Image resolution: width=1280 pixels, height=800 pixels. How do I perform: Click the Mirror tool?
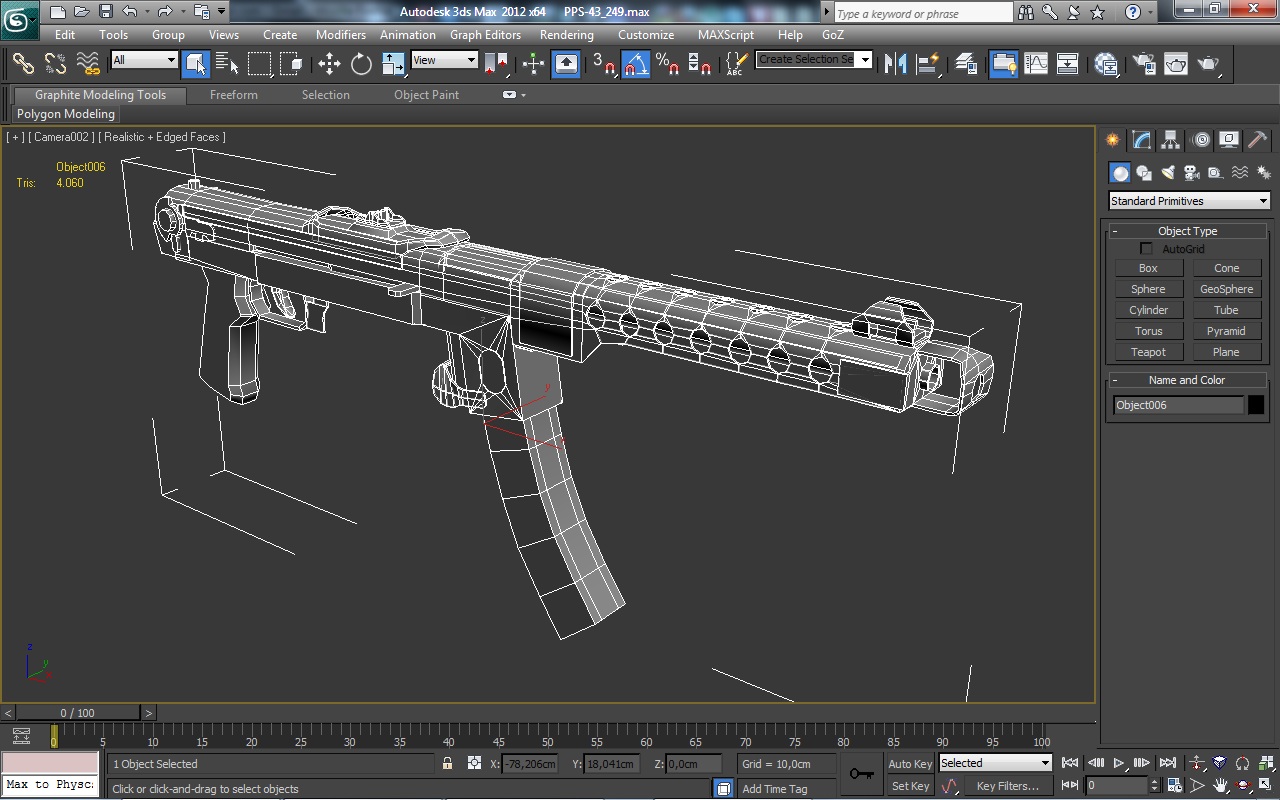pos(896,63)
